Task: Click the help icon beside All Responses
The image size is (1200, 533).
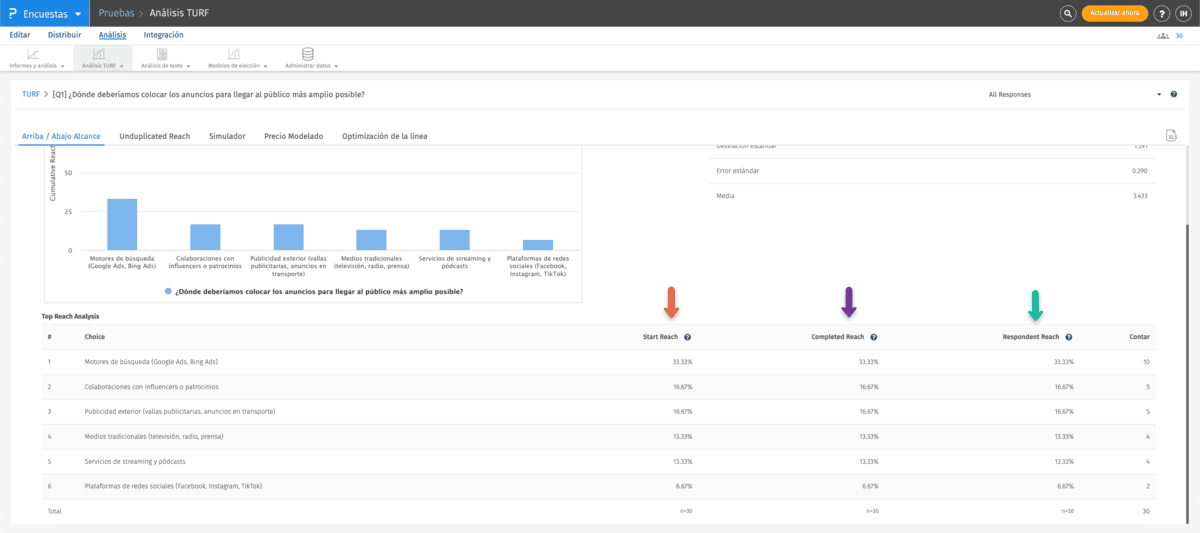Action: pos(1174,94)
